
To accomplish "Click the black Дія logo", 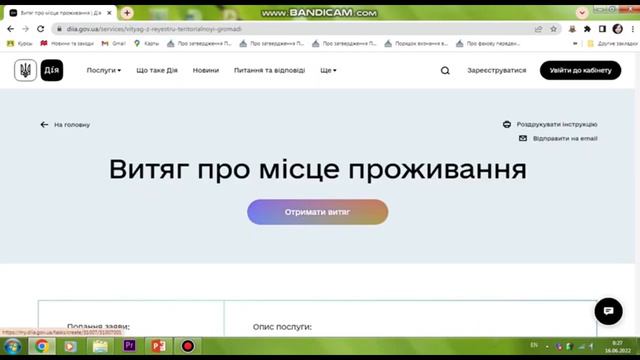I will 52,70.
